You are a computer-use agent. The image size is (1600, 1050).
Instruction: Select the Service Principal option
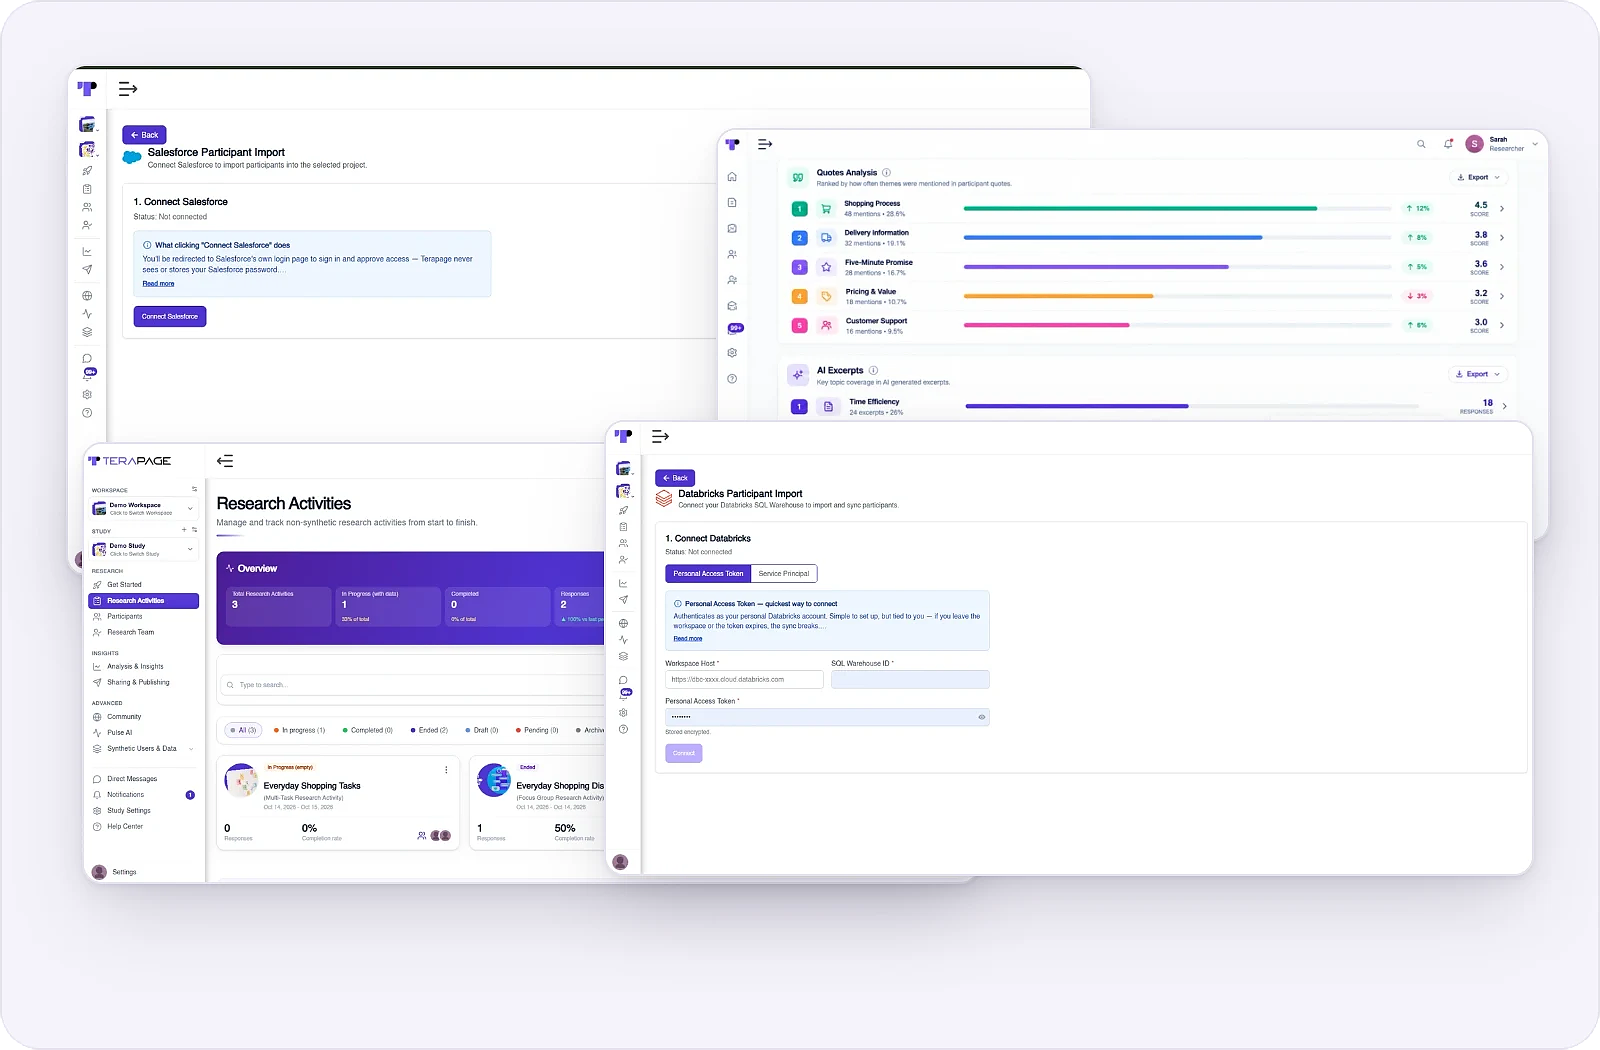click(784, 574)
